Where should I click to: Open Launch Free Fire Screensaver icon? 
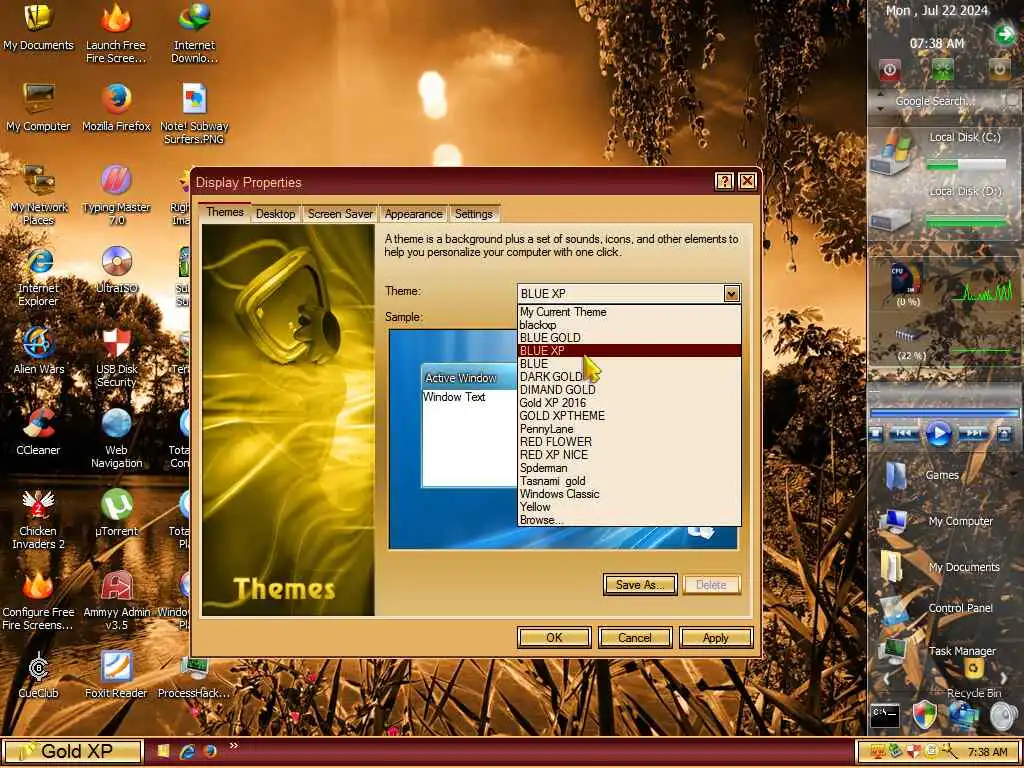click(116, 33)
